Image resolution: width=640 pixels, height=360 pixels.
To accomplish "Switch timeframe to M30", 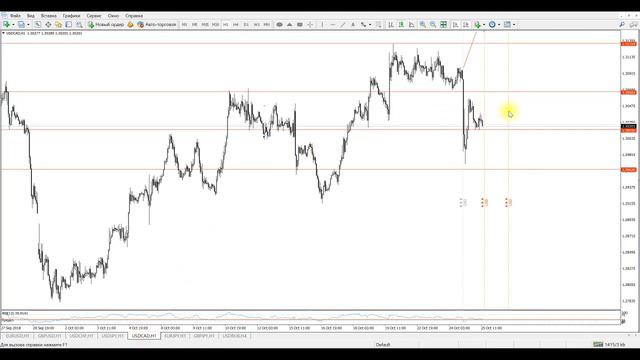I will coord(215,24).
